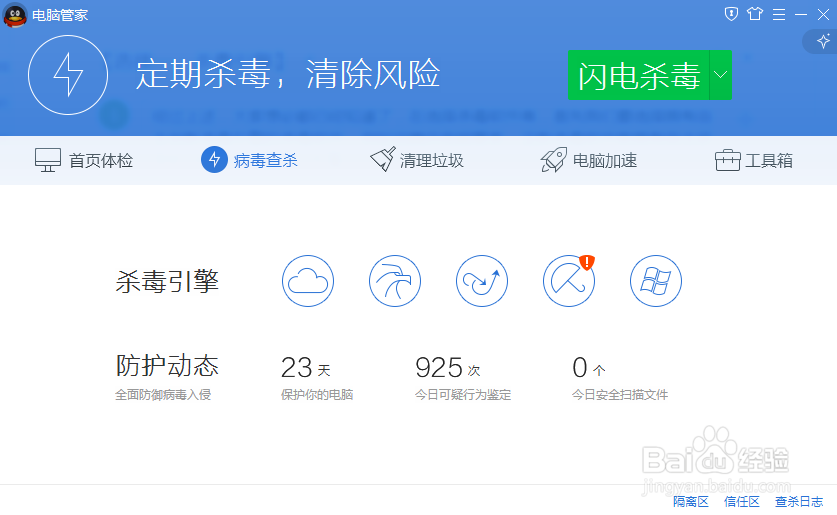Image resolution: width=837 pixels, height=515 pixels.
Task: Click the 23 天 protection days value
Action: pyautogui.click(x=306, y=368)
